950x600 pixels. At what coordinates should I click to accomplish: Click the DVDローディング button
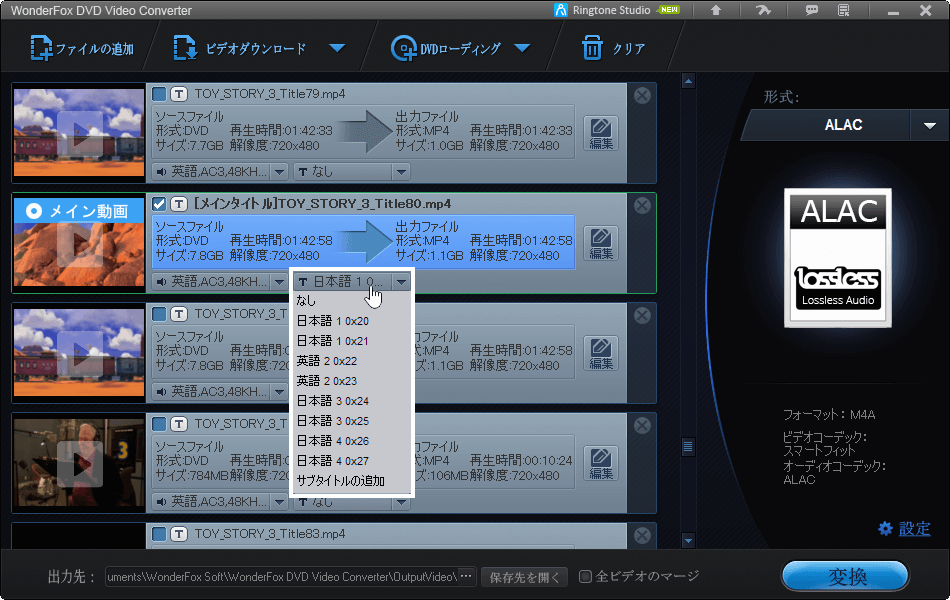[446, 48]
